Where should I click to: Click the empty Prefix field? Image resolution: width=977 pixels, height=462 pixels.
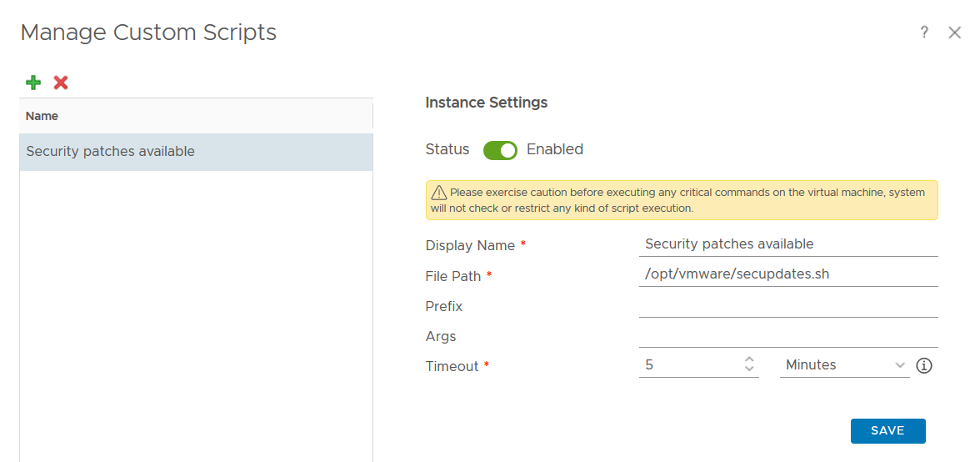(787, 305)
